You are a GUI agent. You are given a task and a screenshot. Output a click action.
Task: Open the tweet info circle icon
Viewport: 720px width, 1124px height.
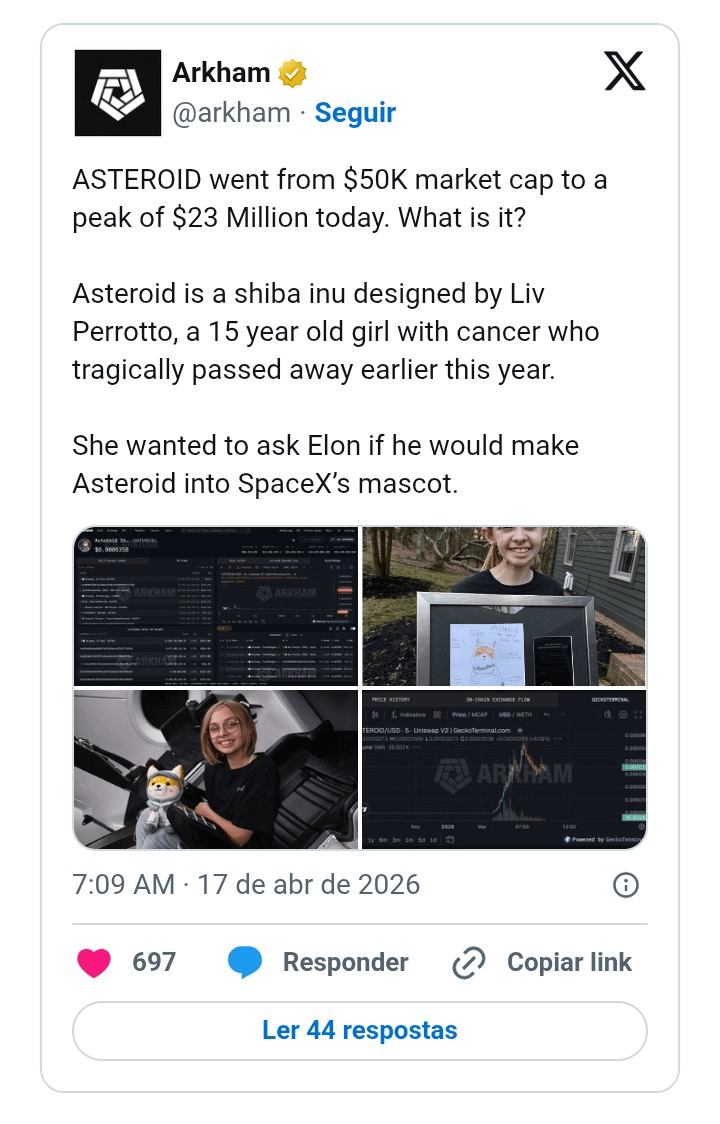(x=625, y=885)
